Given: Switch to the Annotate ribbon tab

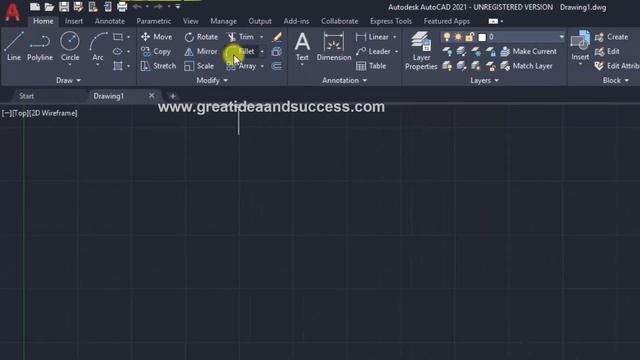Looking at the screenshot, I should (110, 21).
